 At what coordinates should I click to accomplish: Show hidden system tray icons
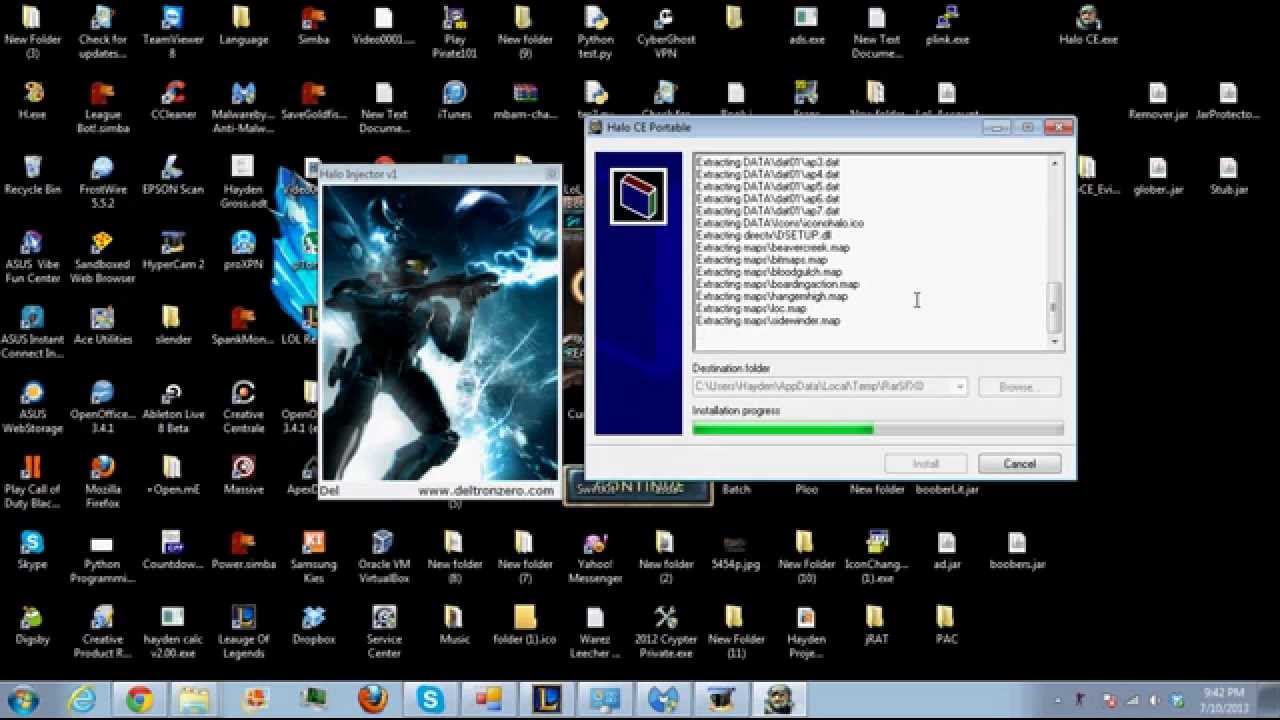1058,700
